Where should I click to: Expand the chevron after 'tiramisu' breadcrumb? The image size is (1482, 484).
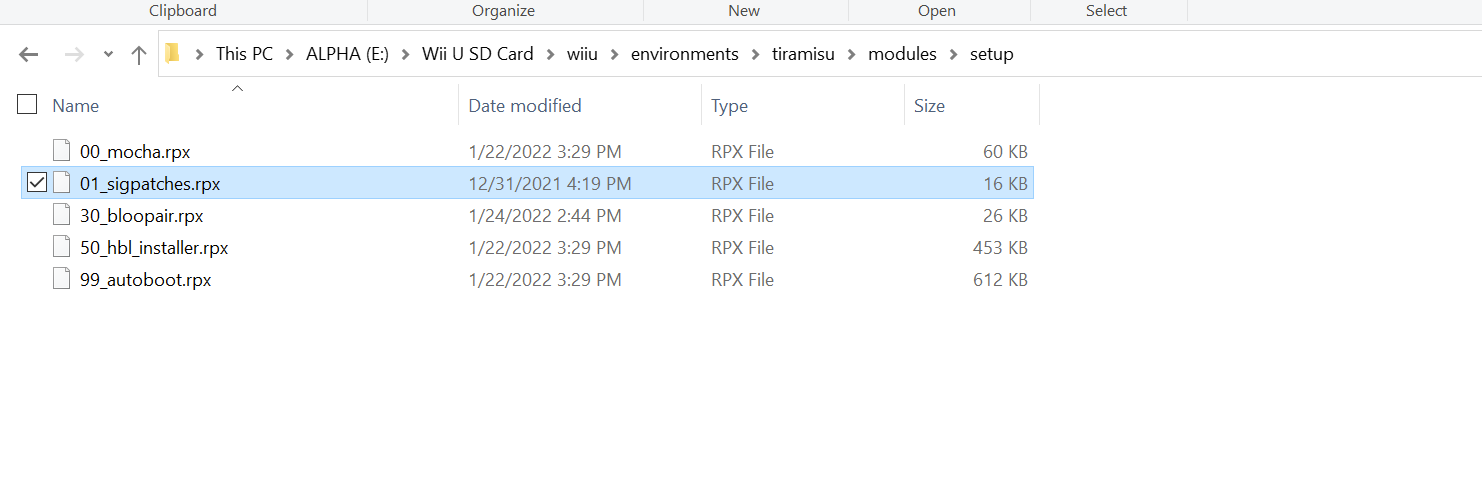coord(851,54)
